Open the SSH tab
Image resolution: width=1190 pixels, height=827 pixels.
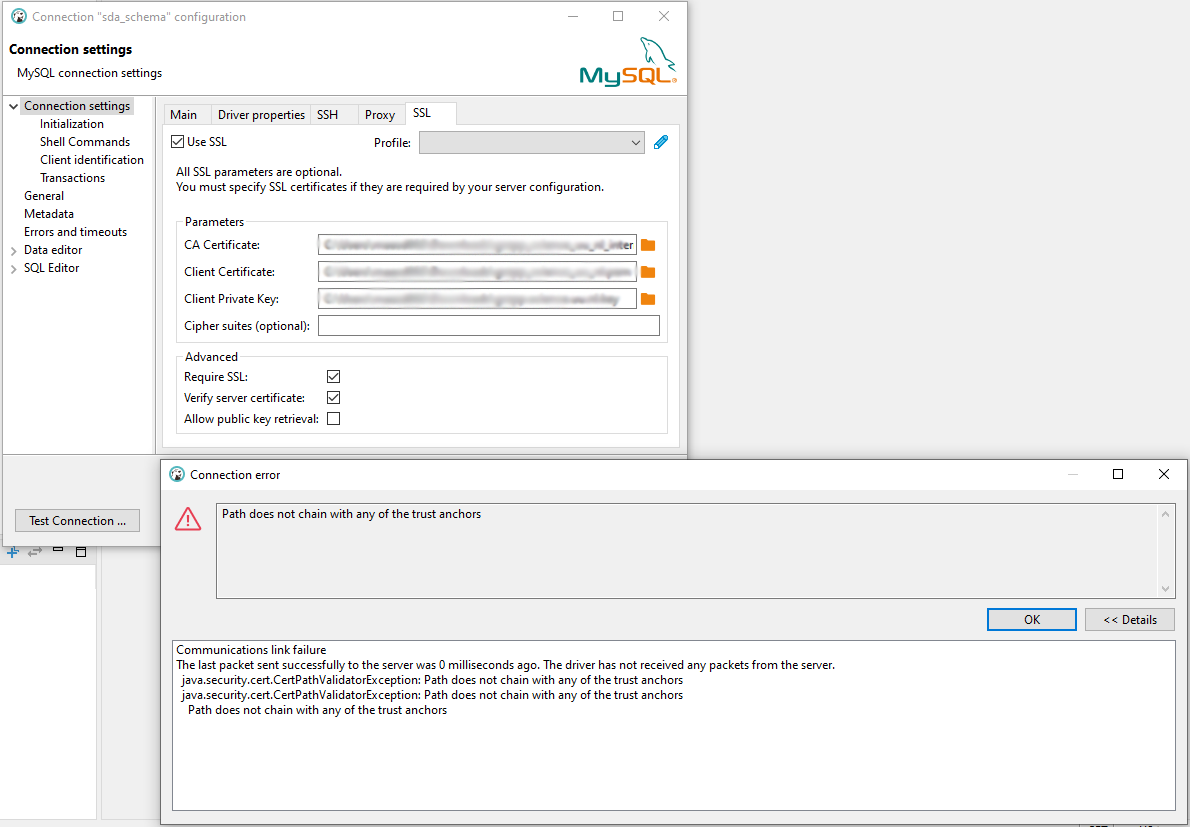point(332,114)
